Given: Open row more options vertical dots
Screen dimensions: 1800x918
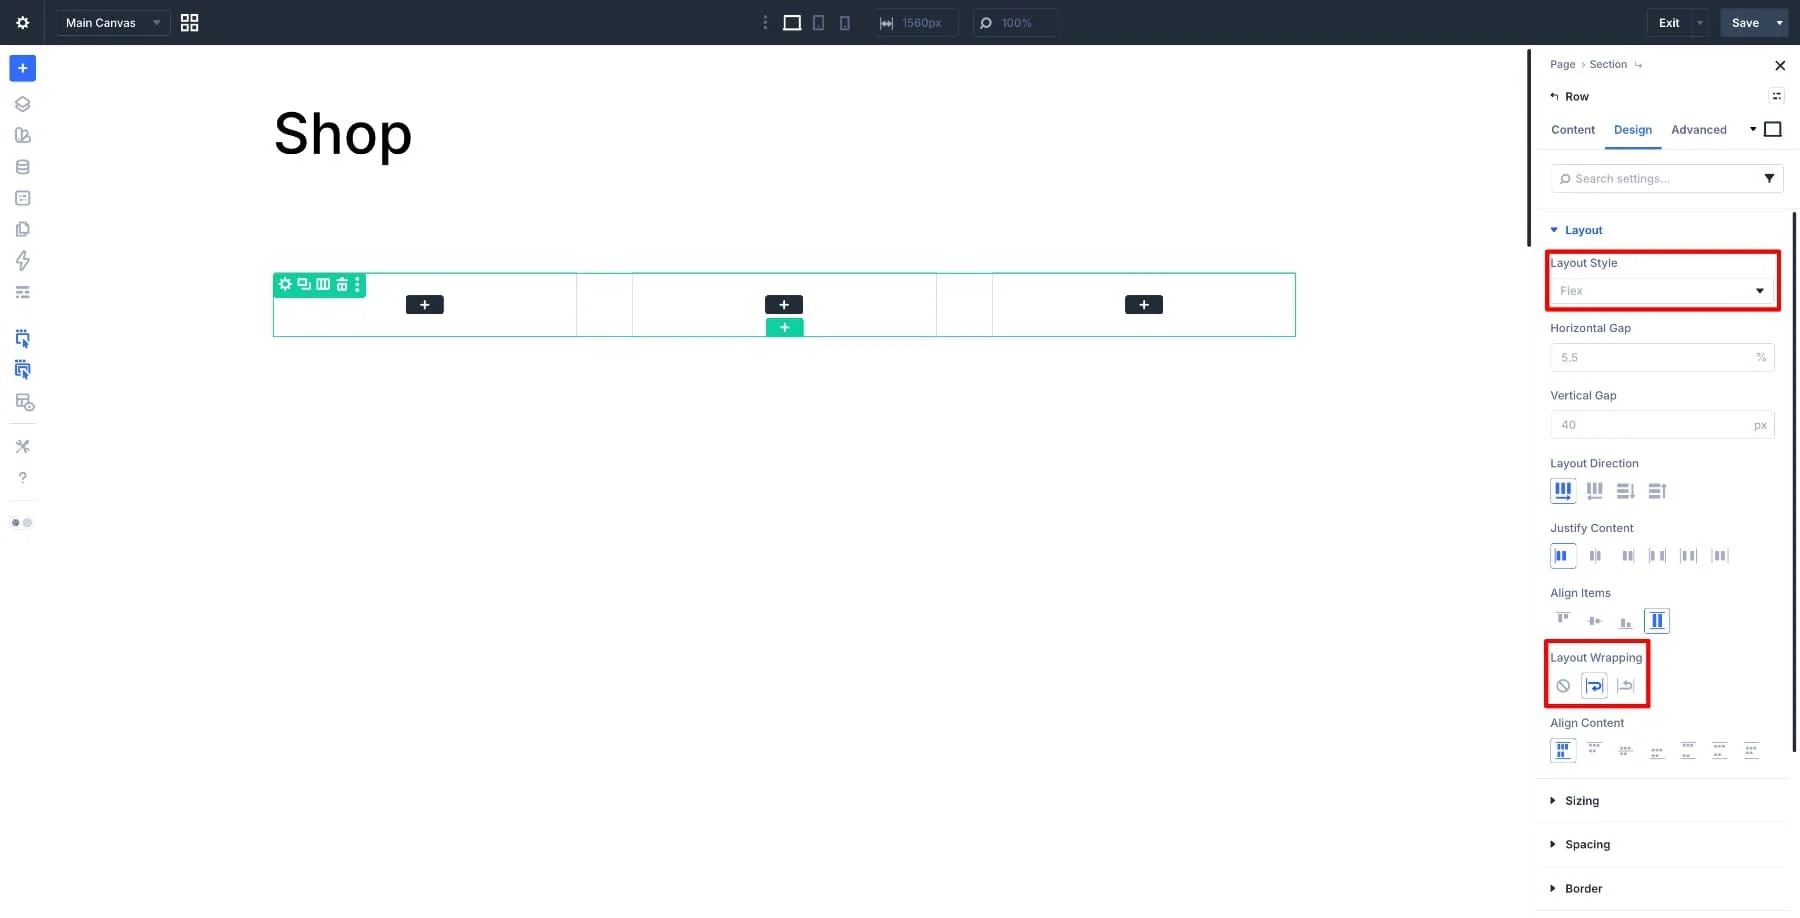Looking at the screenshot, I should tap(357, 284).
